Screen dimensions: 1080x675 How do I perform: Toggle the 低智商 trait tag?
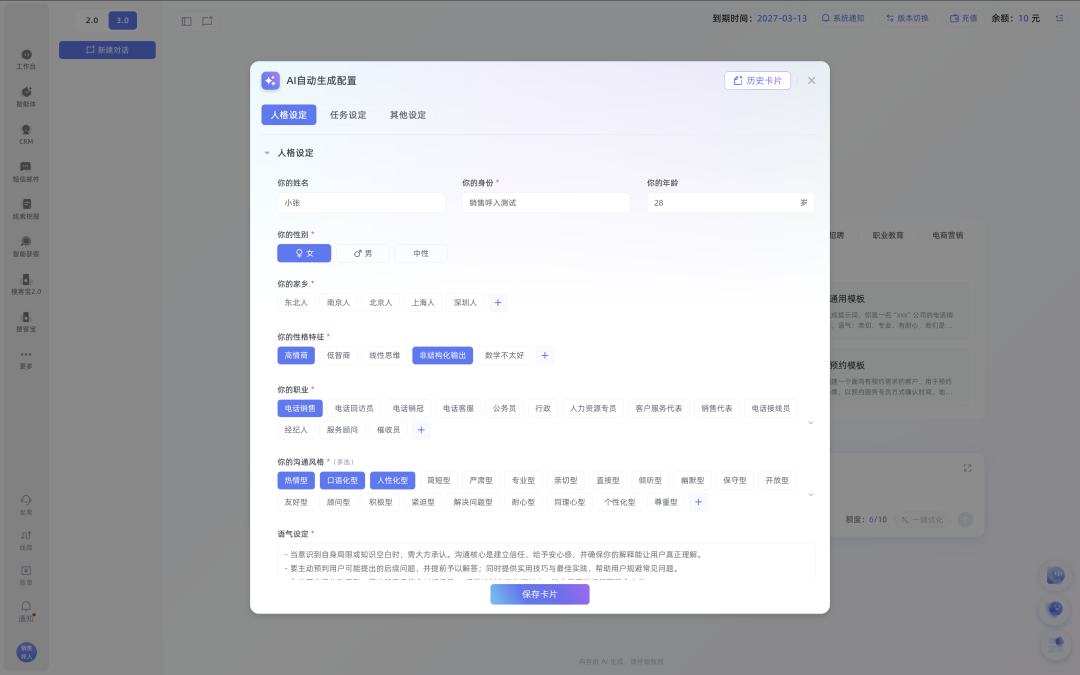338,355
